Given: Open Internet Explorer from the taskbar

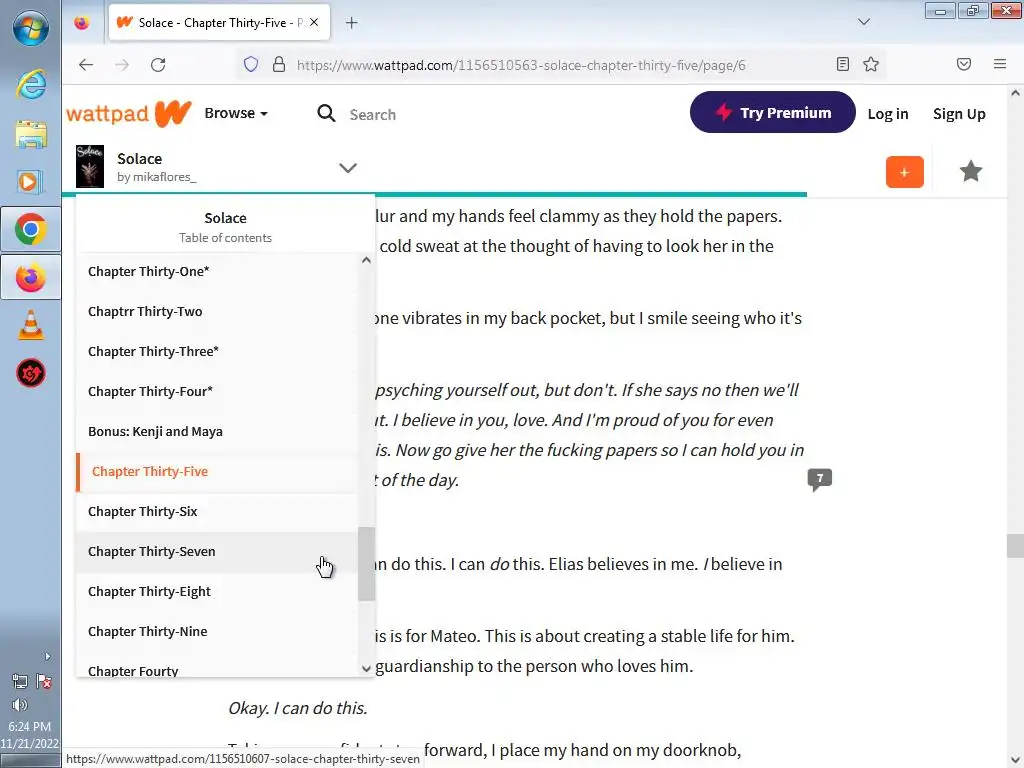Looking at the screenshot, I should tap(31, 84).
